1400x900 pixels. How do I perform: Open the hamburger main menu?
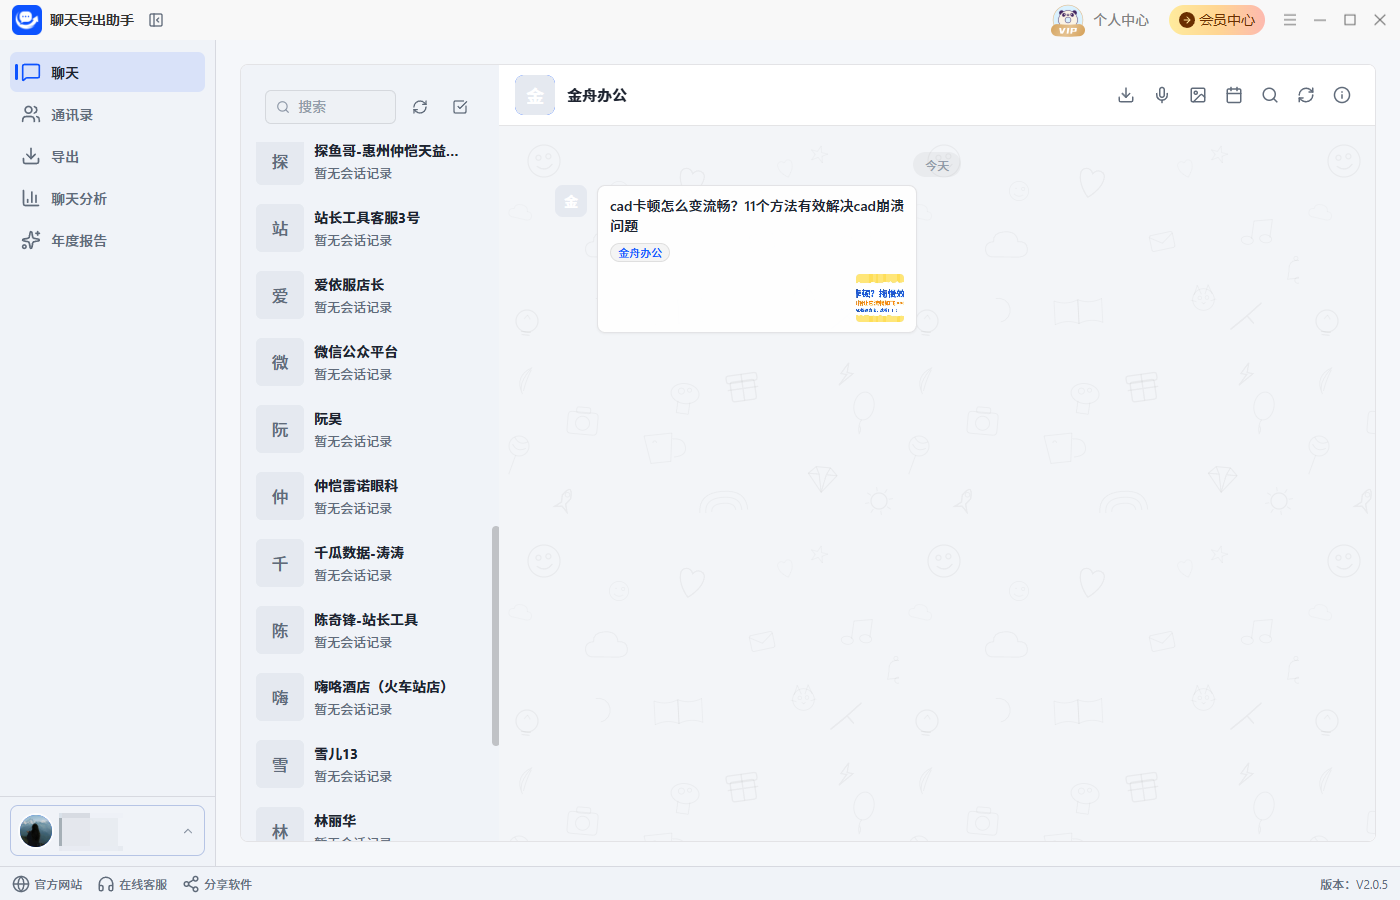click(1290, 20)
